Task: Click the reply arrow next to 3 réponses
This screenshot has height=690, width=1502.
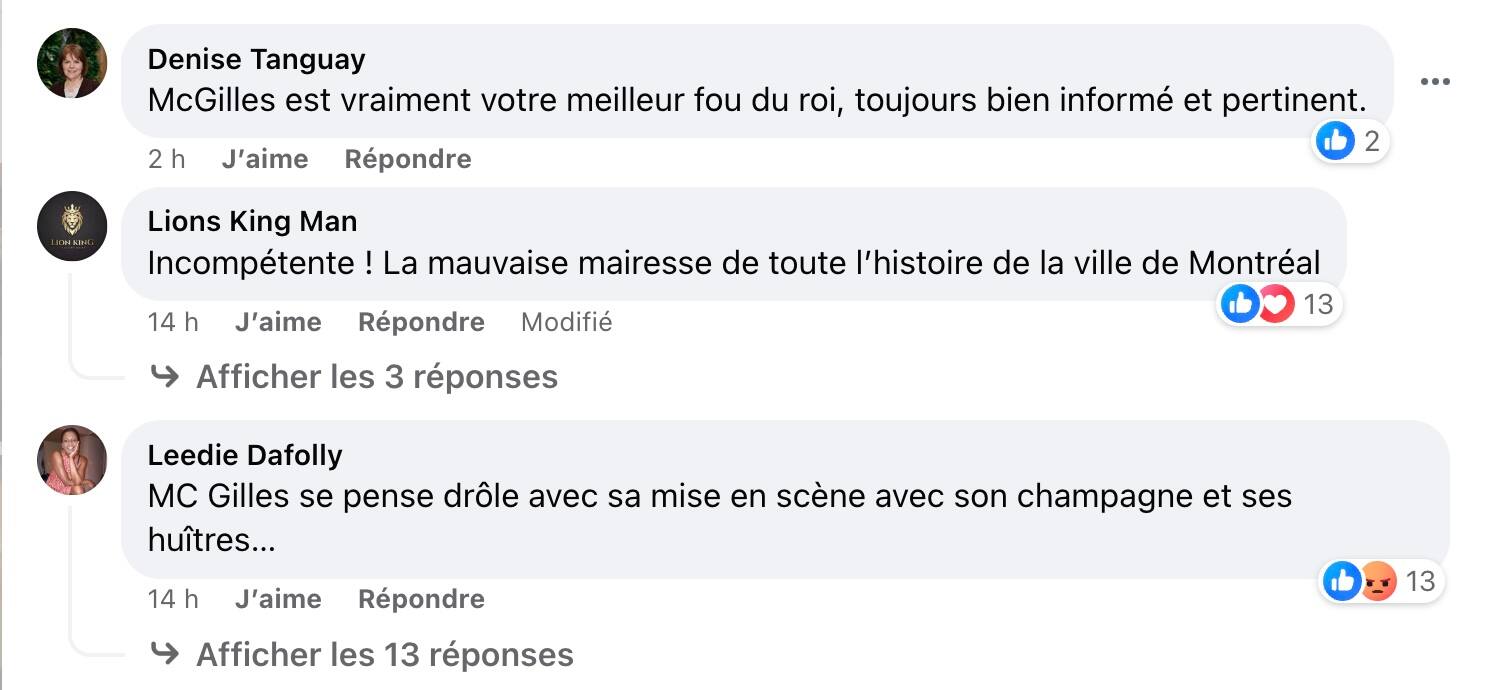Action: [x=165, y=377]
